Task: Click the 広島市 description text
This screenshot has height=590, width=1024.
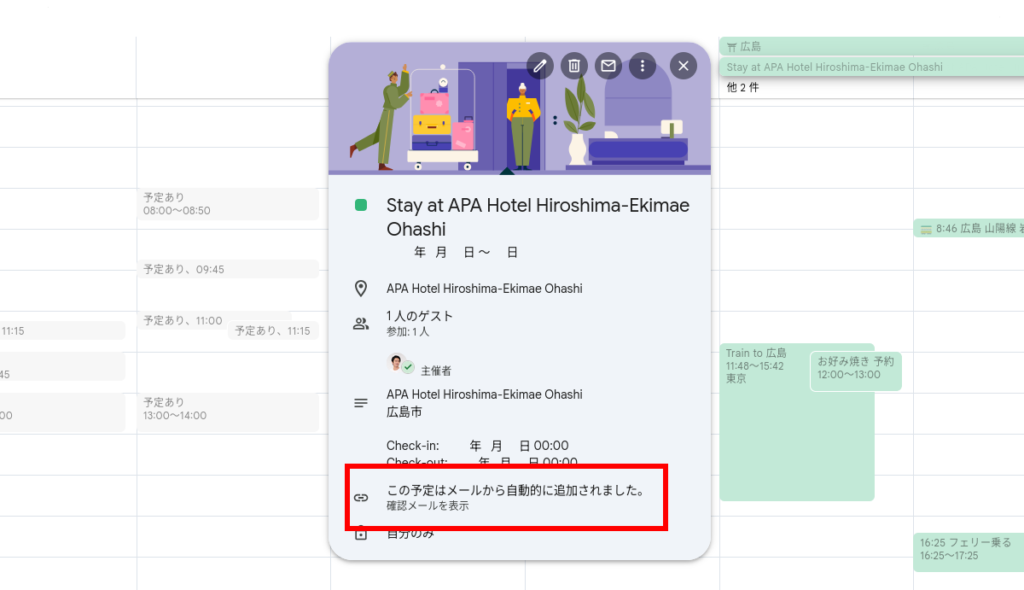Action: click(x=404, y=412)
